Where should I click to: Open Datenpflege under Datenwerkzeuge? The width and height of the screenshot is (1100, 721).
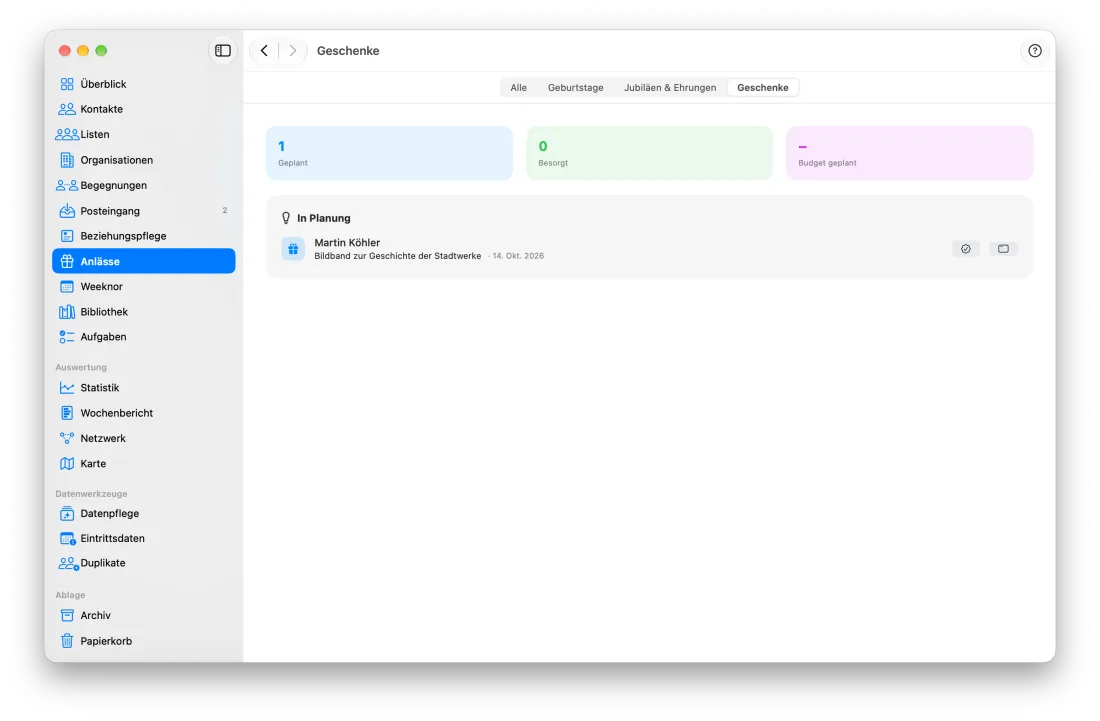point(143,513)
